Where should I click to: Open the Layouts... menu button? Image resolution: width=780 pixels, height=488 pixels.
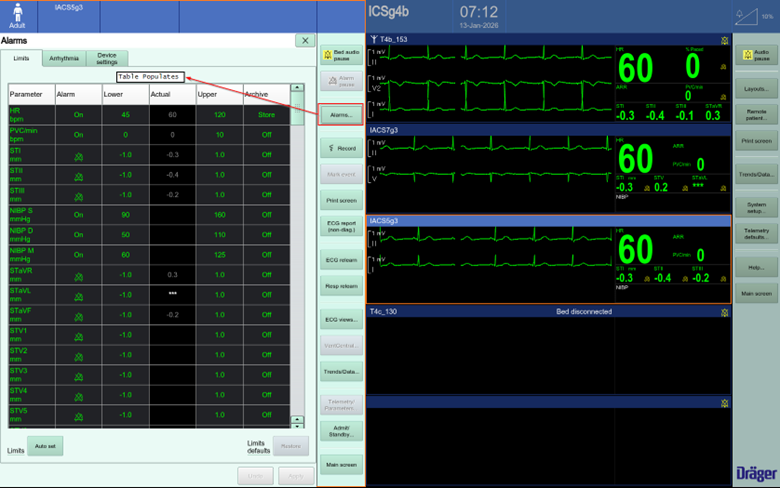click(755, 89)
